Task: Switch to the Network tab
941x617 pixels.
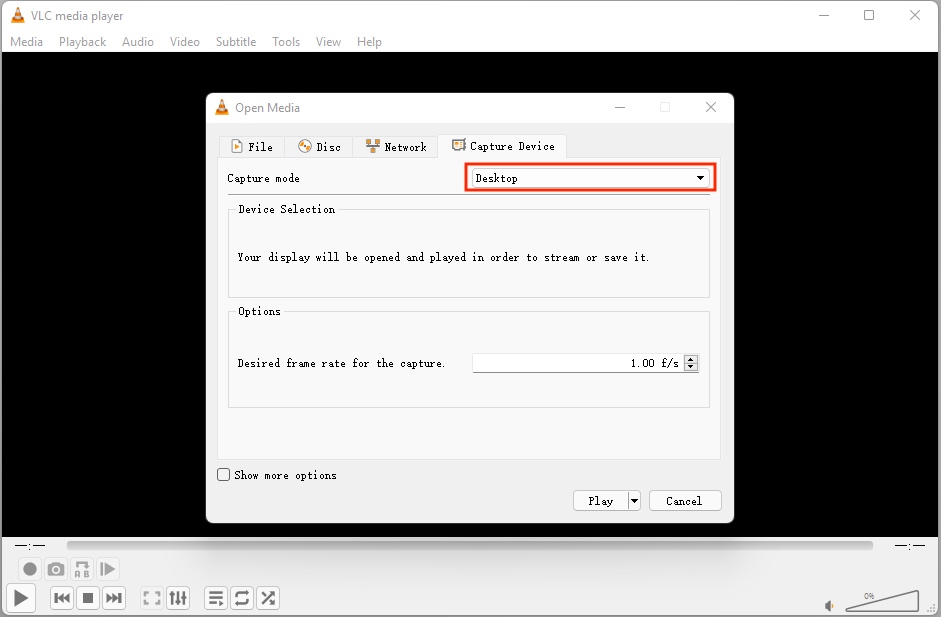Action: 395,146
